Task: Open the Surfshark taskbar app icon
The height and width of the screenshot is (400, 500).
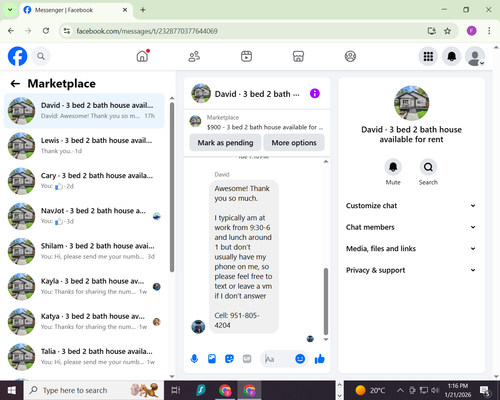Action: [201, 390]
